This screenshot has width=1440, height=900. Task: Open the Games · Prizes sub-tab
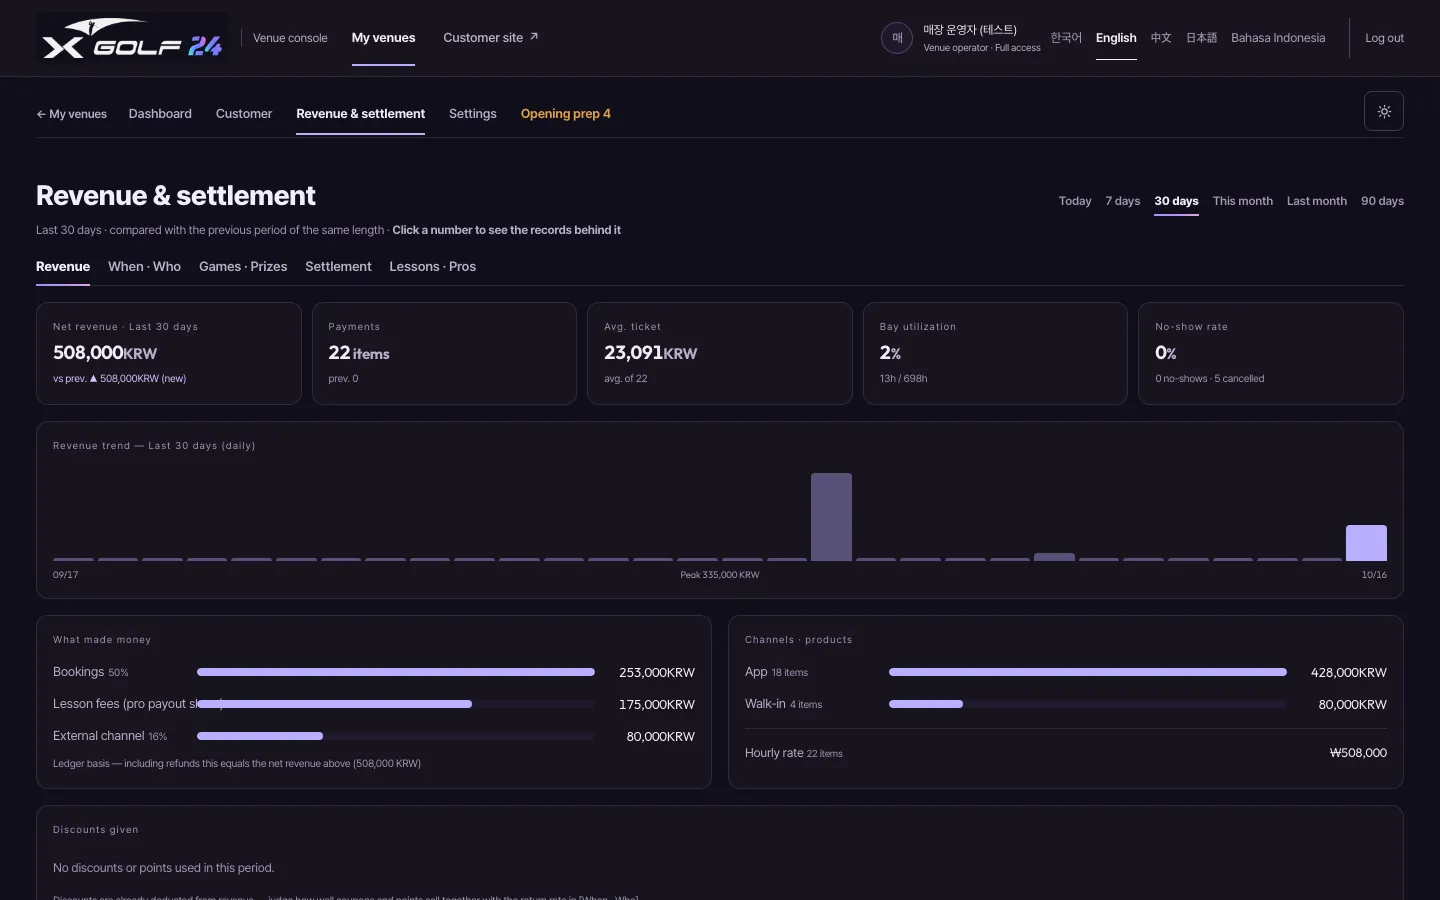pos(243,267)
